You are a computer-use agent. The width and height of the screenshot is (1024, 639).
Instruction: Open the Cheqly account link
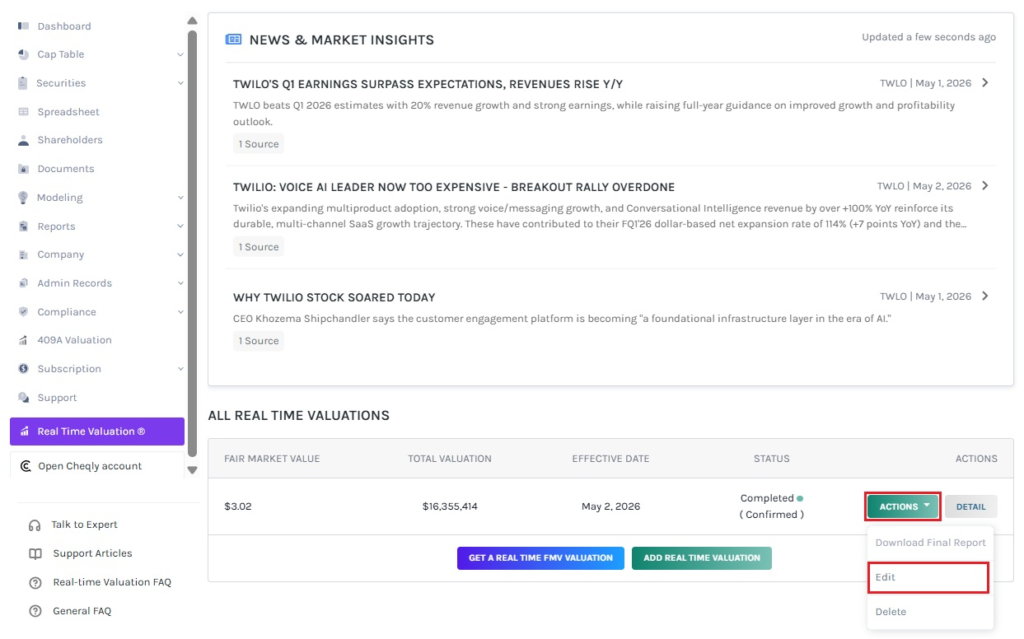89,466
